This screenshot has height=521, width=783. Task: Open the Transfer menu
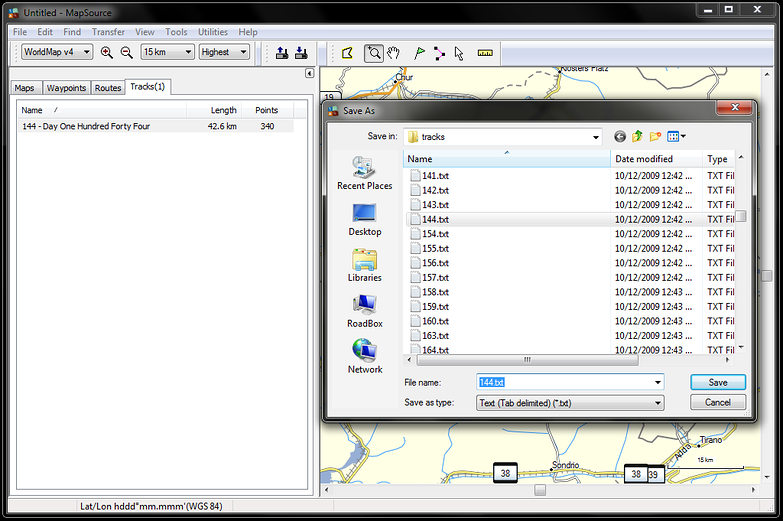pos(108,32)
